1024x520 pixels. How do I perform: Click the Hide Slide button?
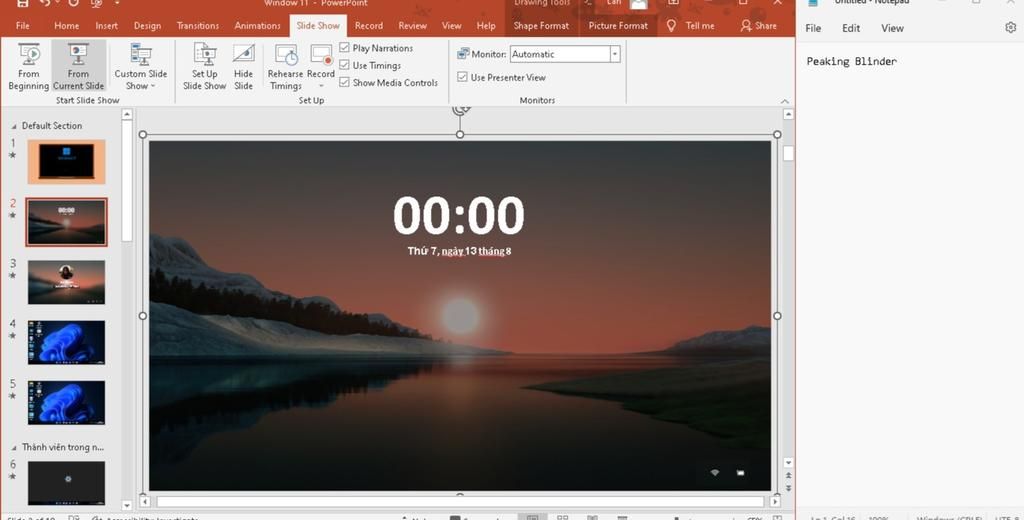244,67
